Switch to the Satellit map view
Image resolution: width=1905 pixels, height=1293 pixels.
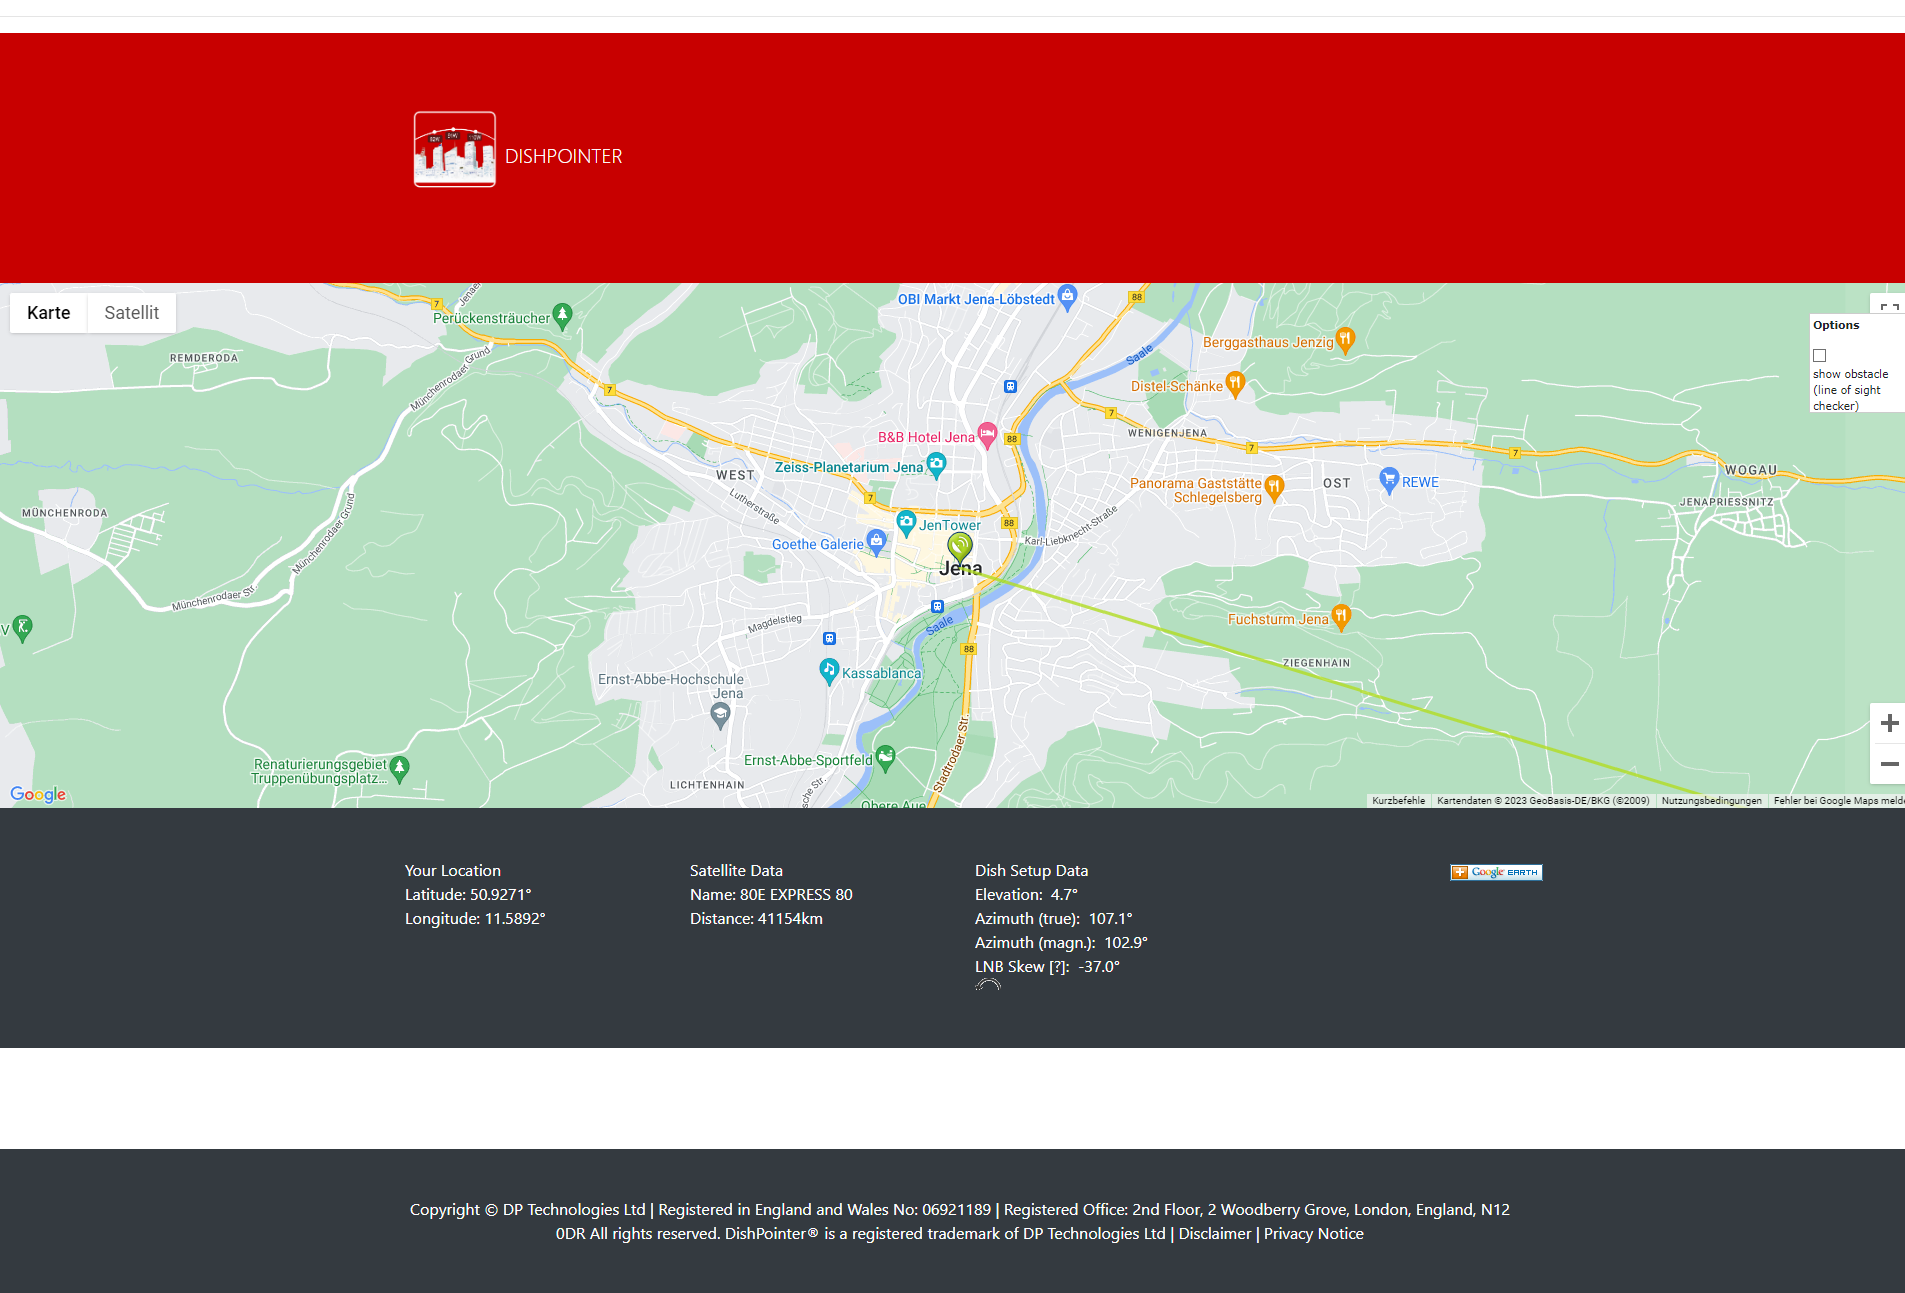131,312
